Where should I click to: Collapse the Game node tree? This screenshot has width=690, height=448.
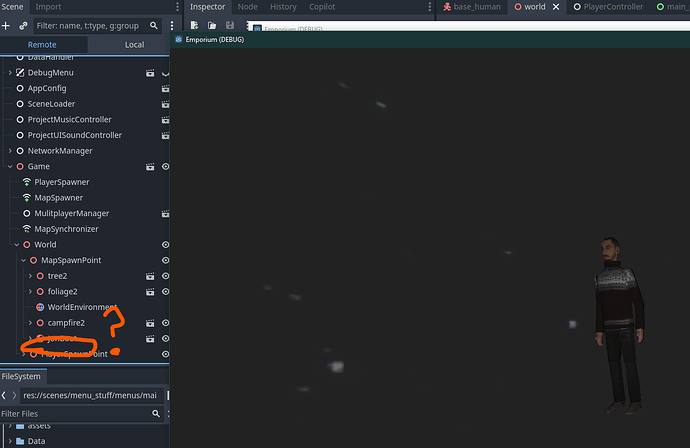[9, 167]
